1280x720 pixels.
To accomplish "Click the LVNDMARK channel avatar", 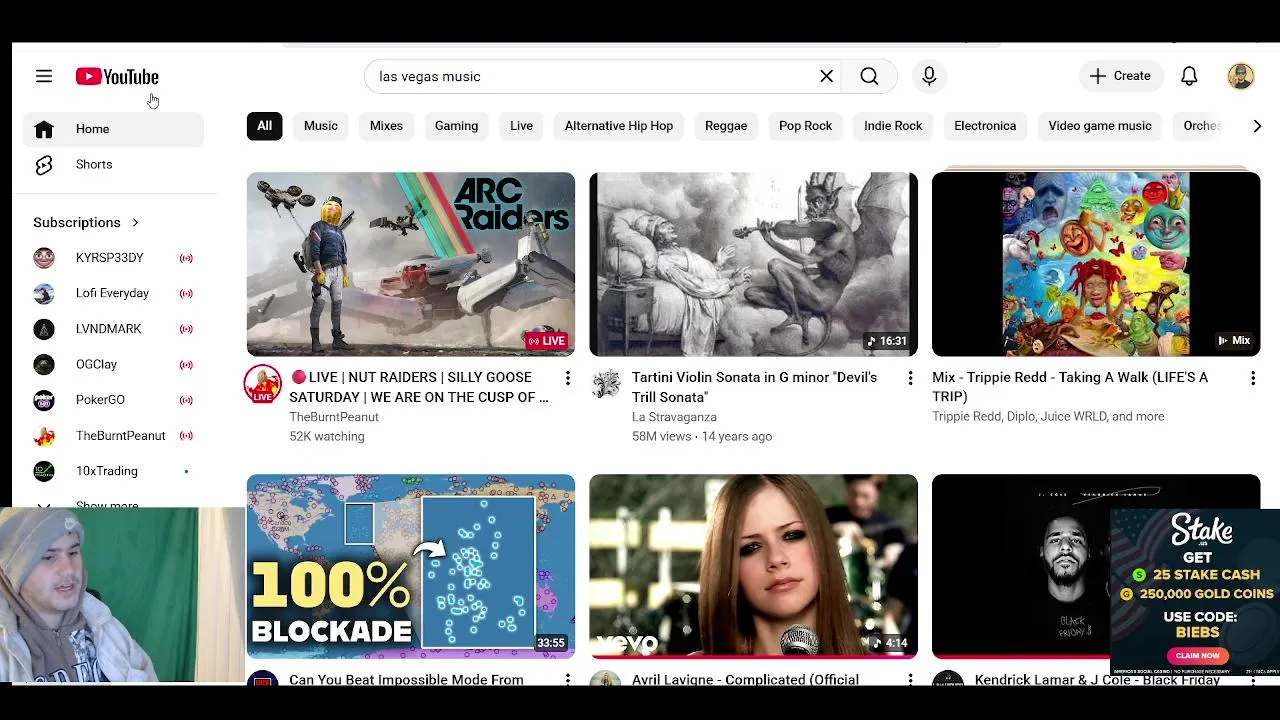I will pyautogui.click(x=44, y=329).
